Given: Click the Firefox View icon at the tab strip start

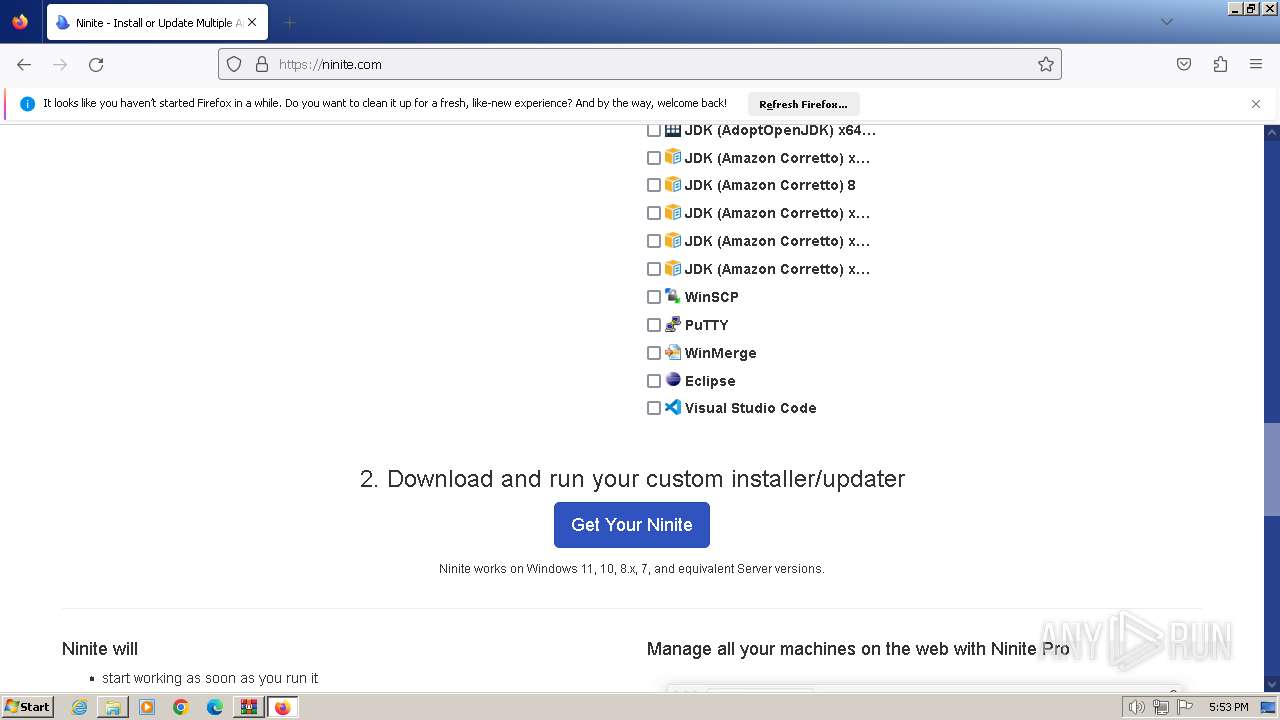Looking at the screenshot, I should pos(20,21).
